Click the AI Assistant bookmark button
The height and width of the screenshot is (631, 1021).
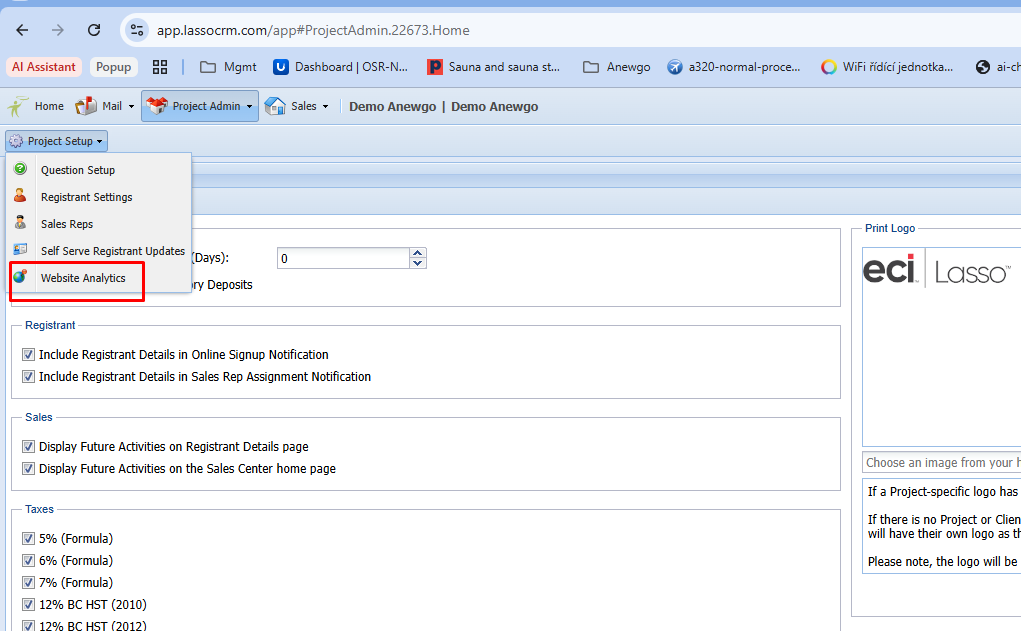[44, 67]
